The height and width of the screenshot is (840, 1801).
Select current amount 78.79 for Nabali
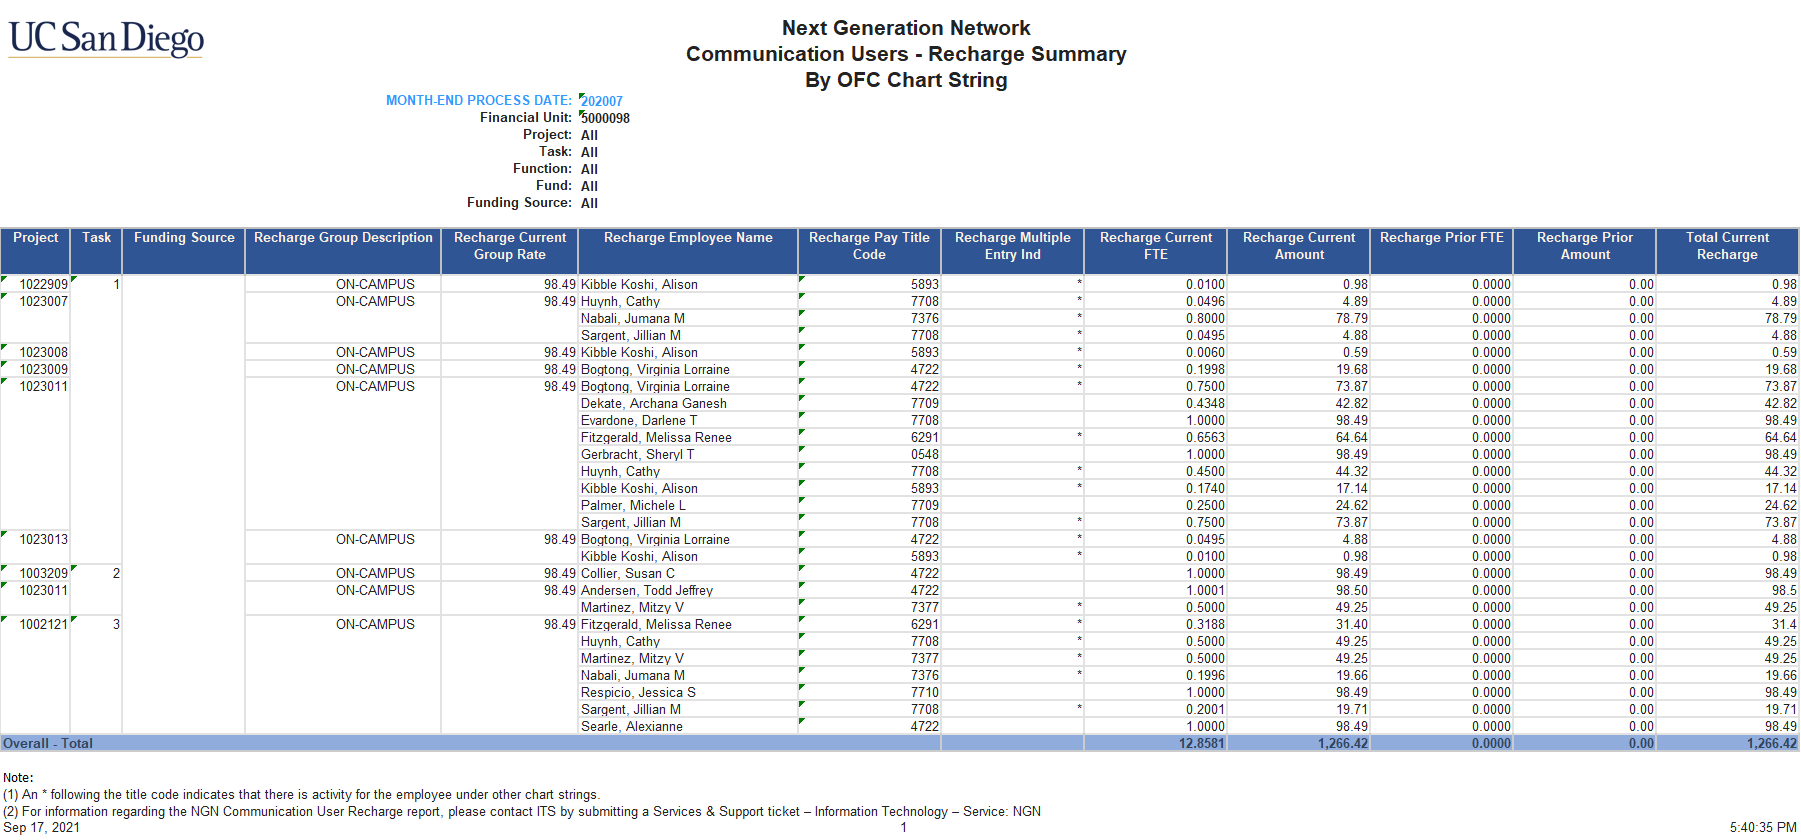(x=1352, y=319)
